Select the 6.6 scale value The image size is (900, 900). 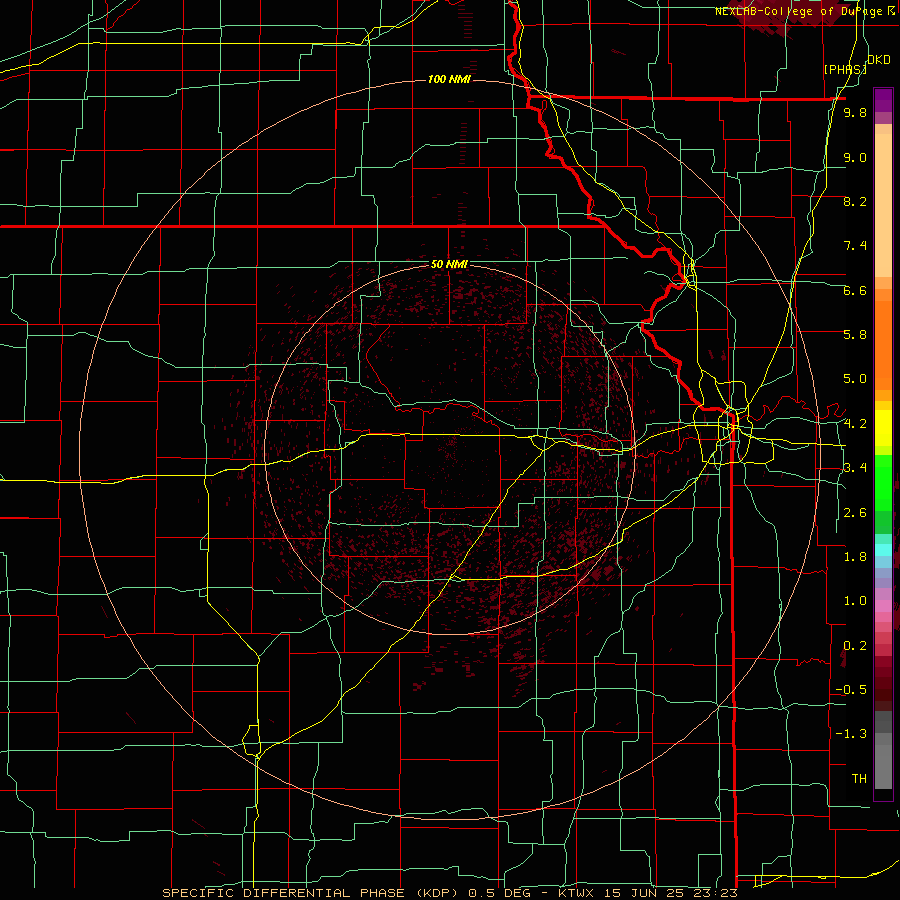point(855,290)
